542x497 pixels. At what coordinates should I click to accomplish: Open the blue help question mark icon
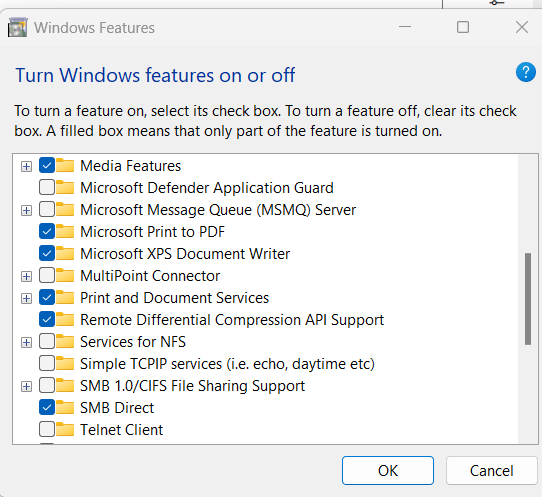pos(525,72)
